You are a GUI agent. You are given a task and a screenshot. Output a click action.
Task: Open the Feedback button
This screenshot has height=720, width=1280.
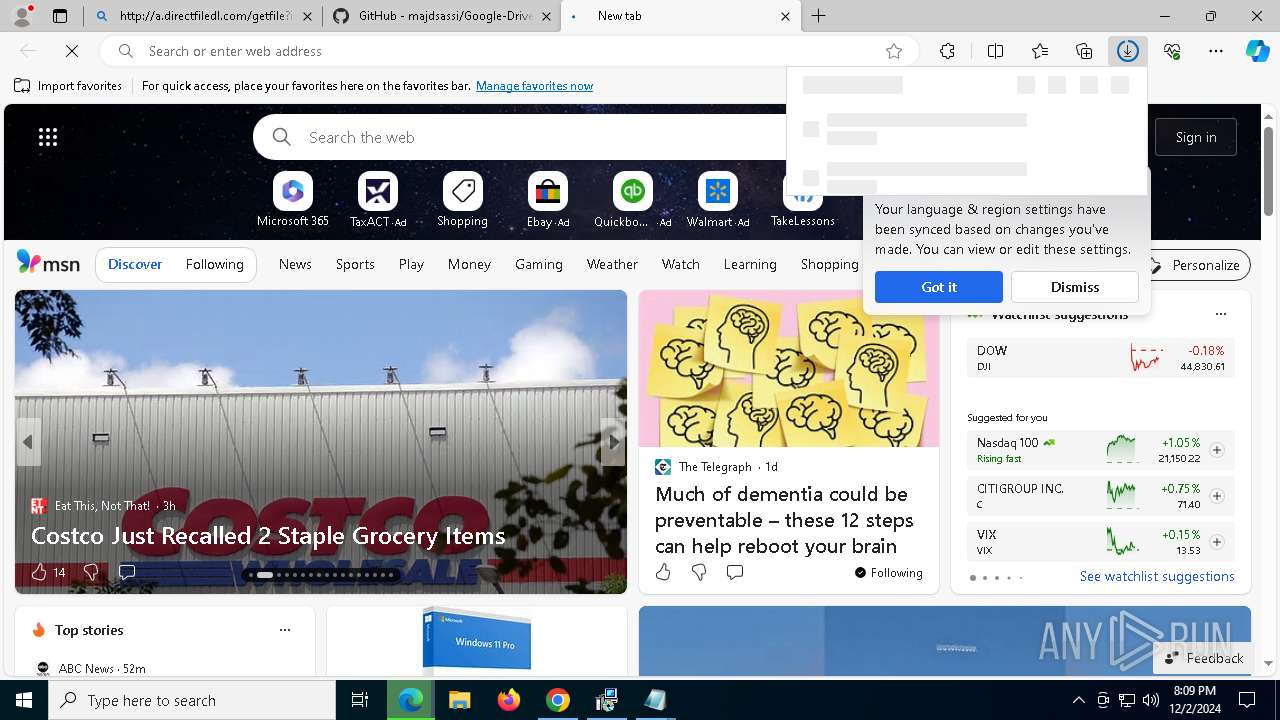pyautogui.click(x=1203, y=658)
